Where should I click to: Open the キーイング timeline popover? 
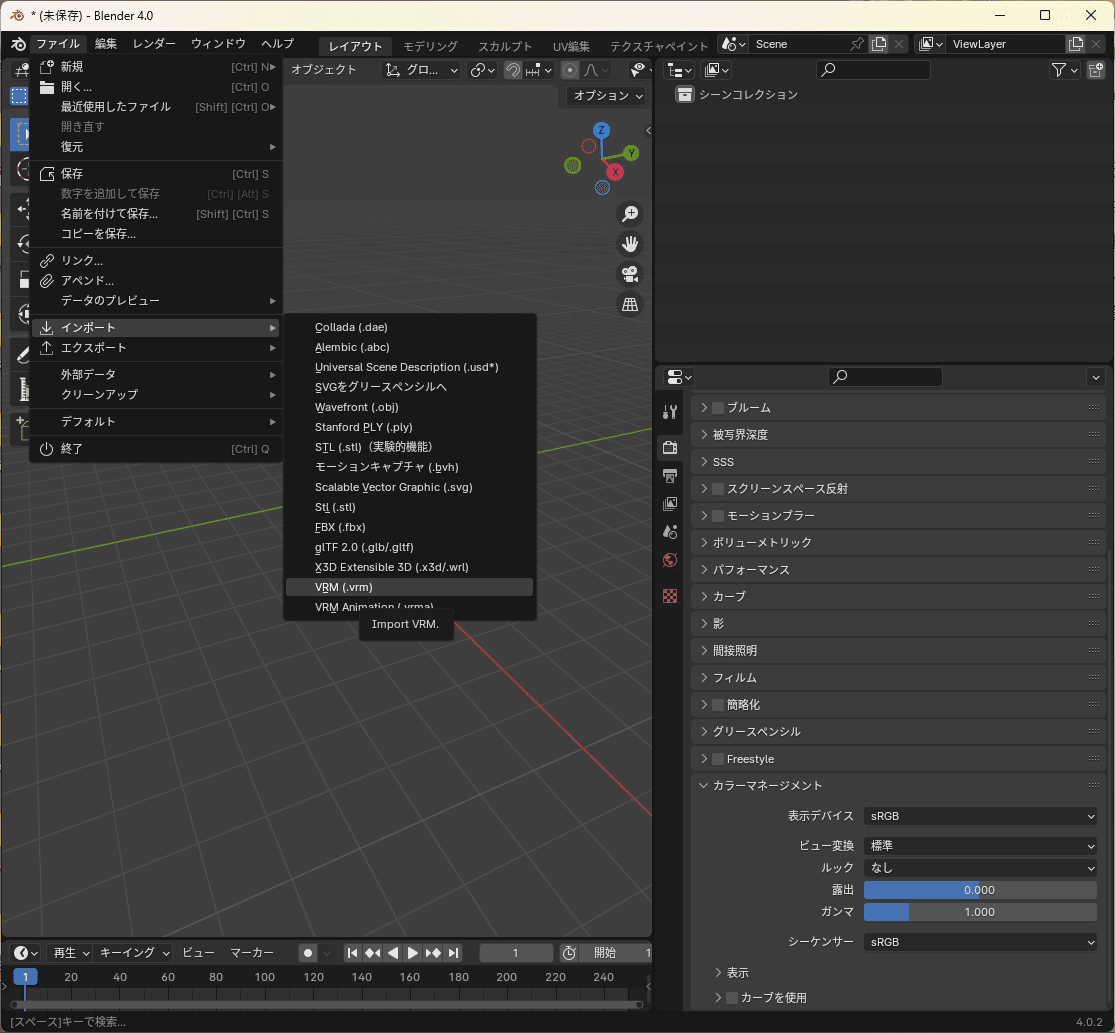pyautogui.click(x=134, y=953)
